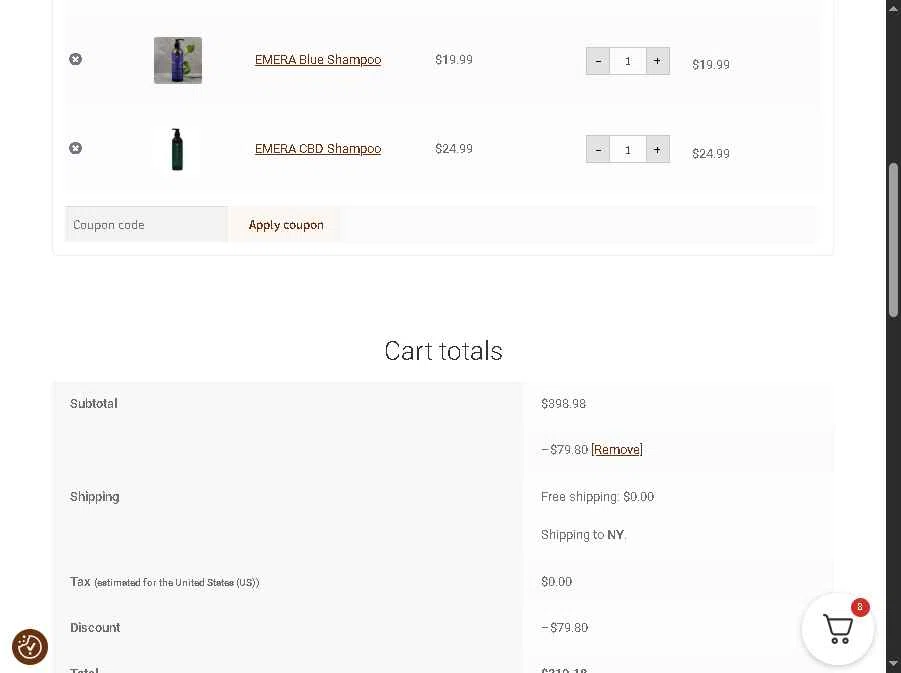This screenshot has width=901, height=673.
Task: Click the Tax estimated for United States label
Action: (x=164, y=582)
